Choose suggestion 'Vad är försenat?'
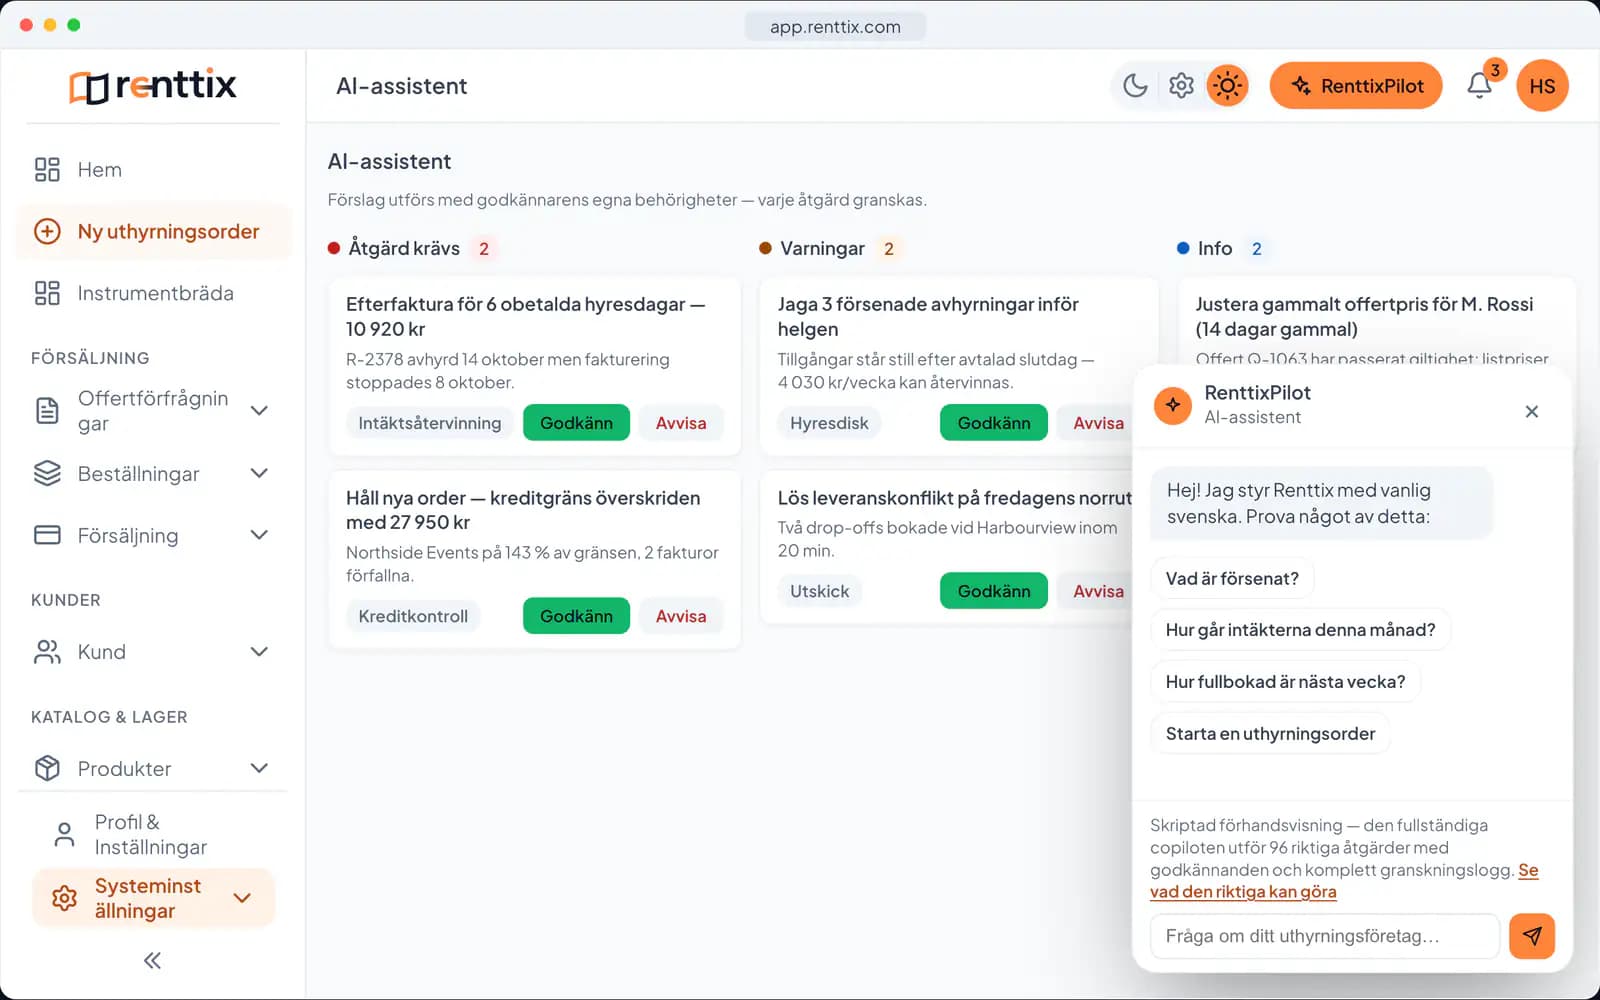 tap(1232, 578)
